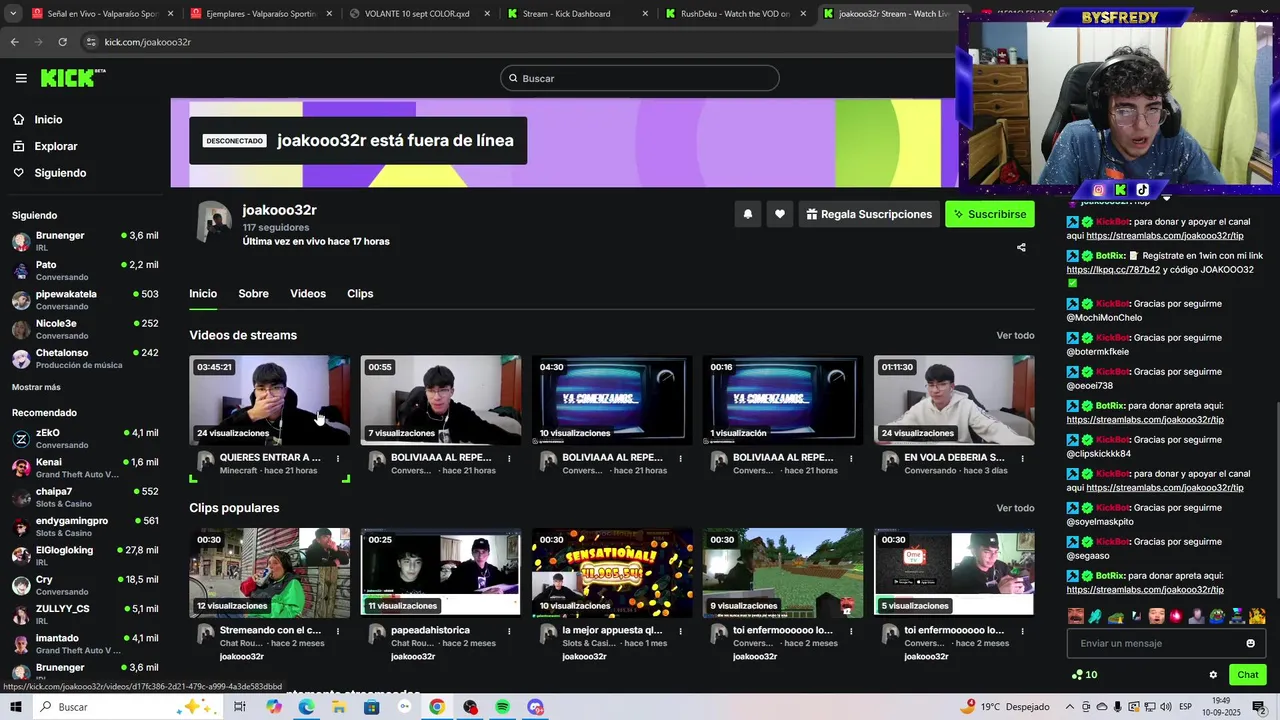The image size is (1280, 720).
Task: Click the heart follow button
Action: point(780,214)
